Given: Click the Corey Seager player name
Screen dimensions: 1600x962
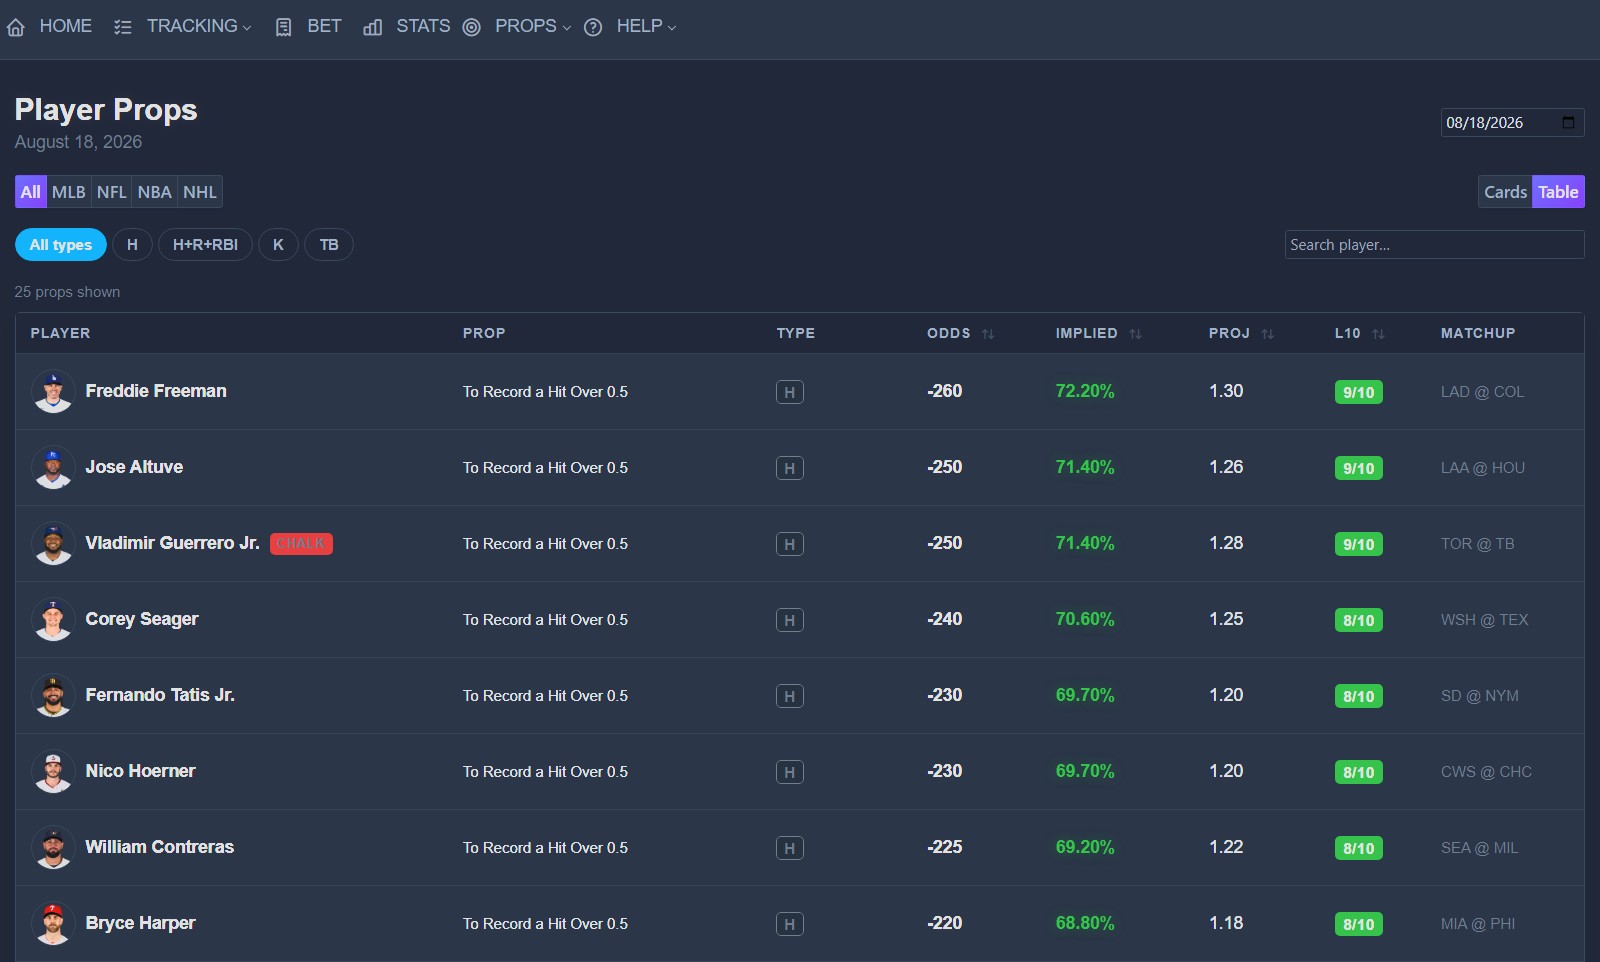Looking at the screenshot, I should point(142,619).
